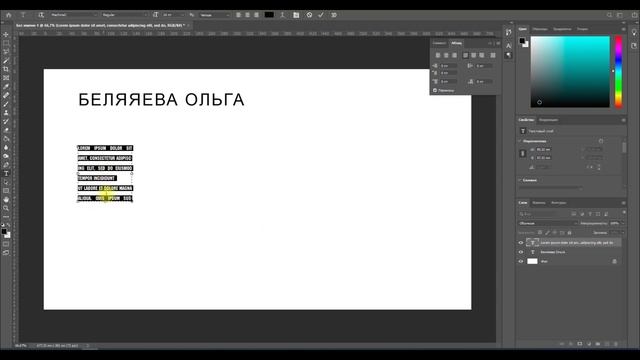The width and height of the screenshot is (640, 360).
Task: Select the Eyedropper tool
Action: (6, 87)
